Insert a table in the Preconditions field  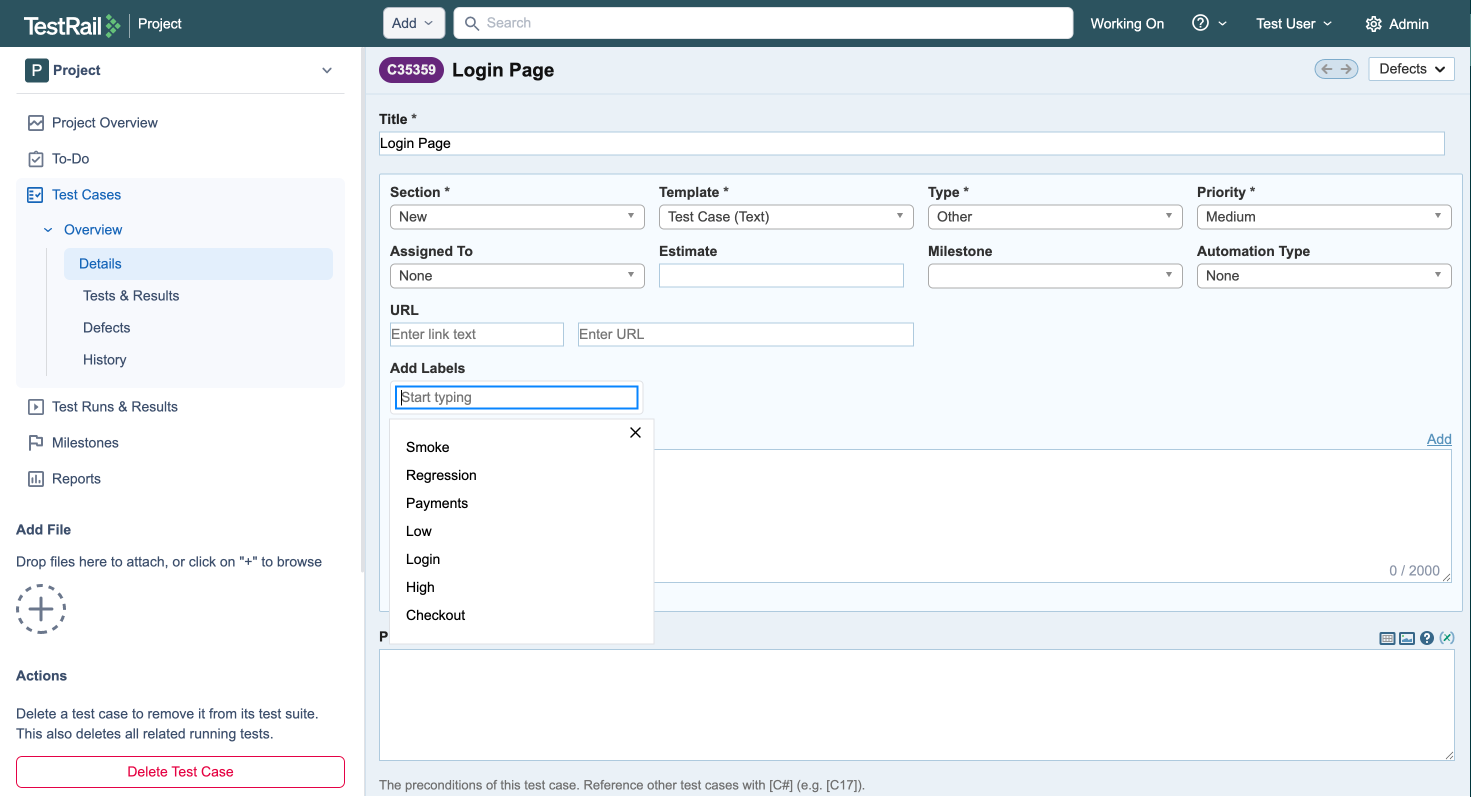coord(1387,638)
